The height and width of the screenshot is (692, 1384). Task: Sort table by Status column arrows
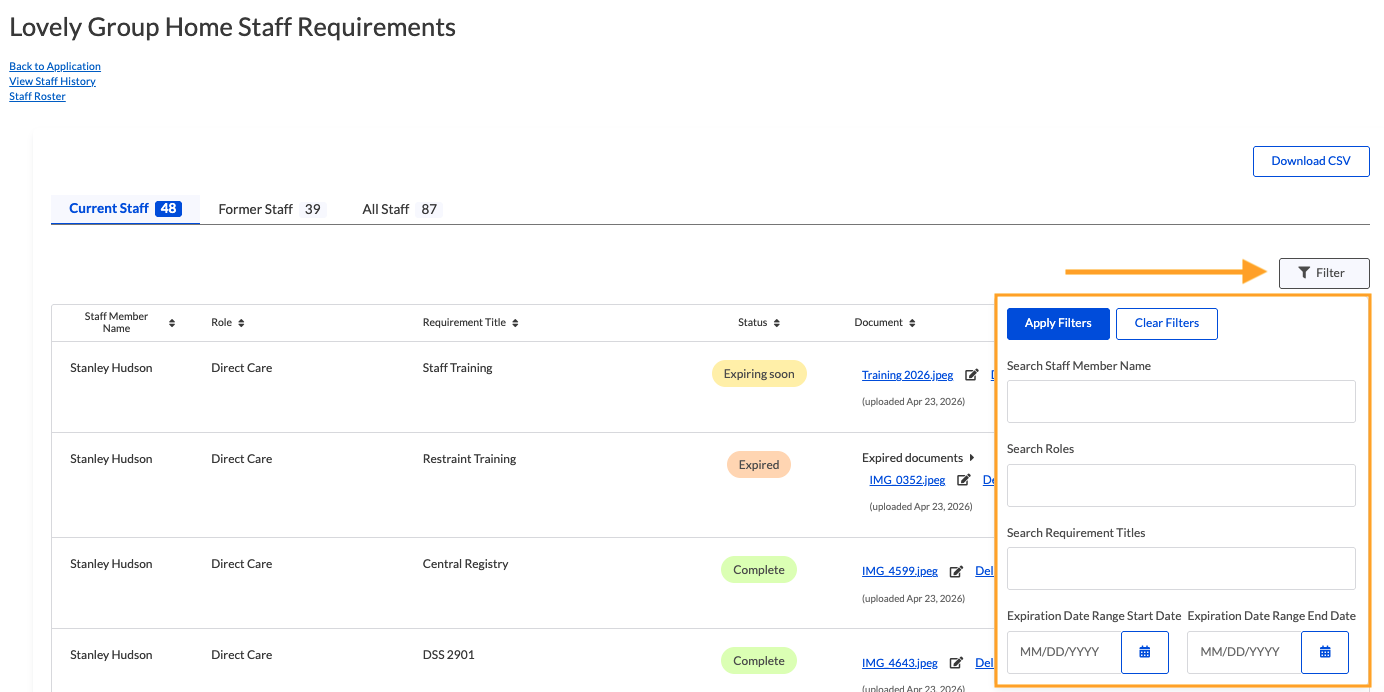pos(776,323)
